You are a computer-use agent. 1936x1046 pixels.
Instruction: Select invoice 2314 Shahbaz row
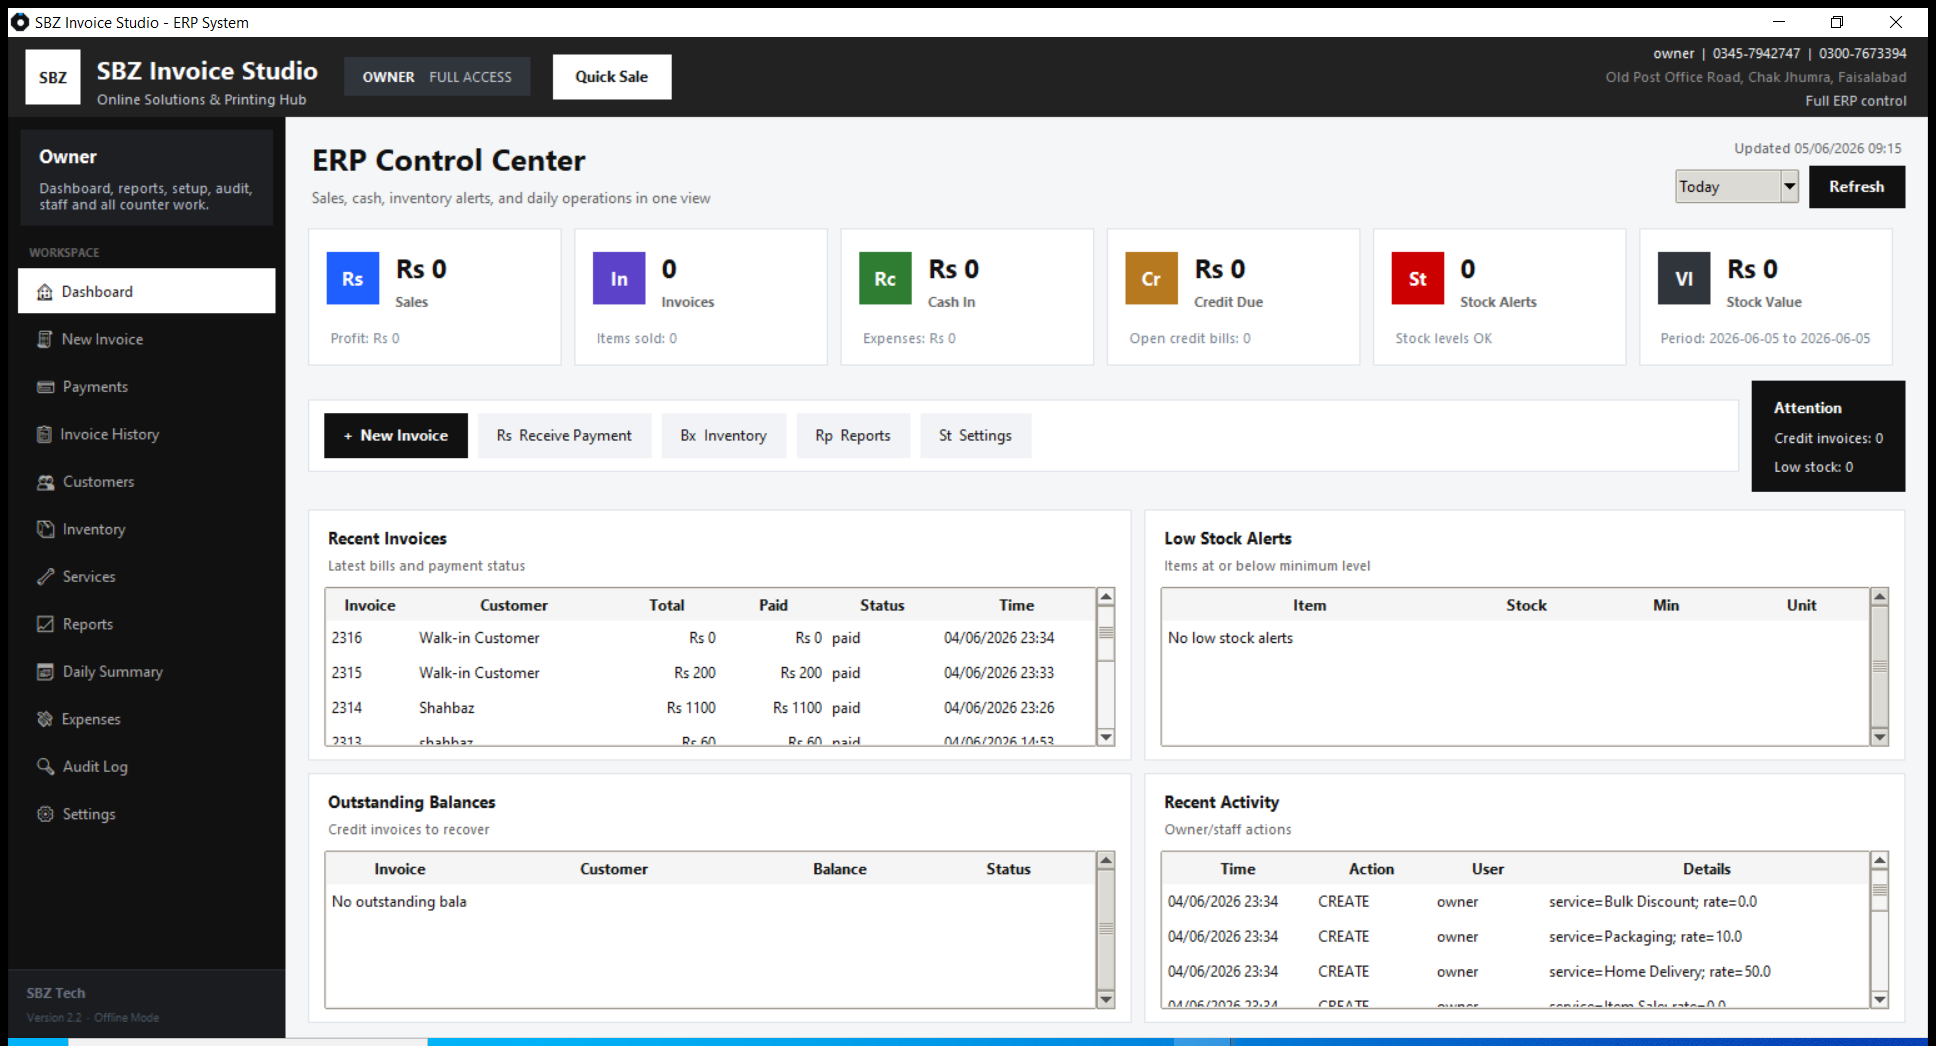[711, 708]
